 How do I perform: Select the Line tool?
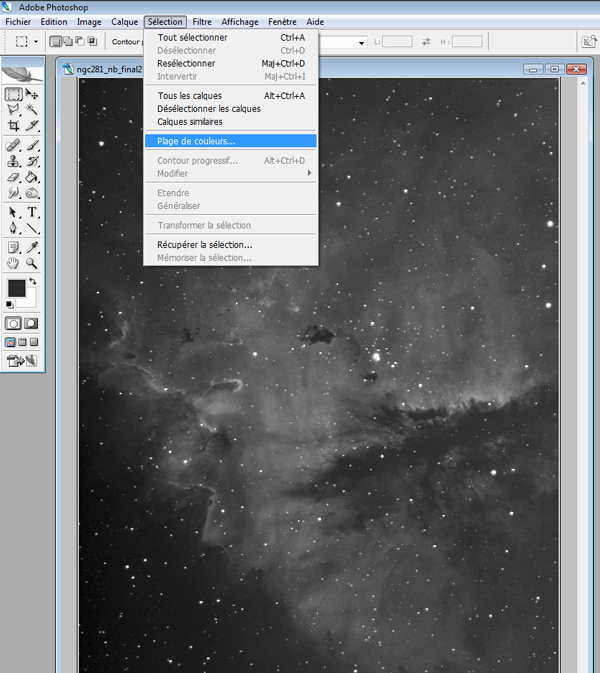[32, 228]
